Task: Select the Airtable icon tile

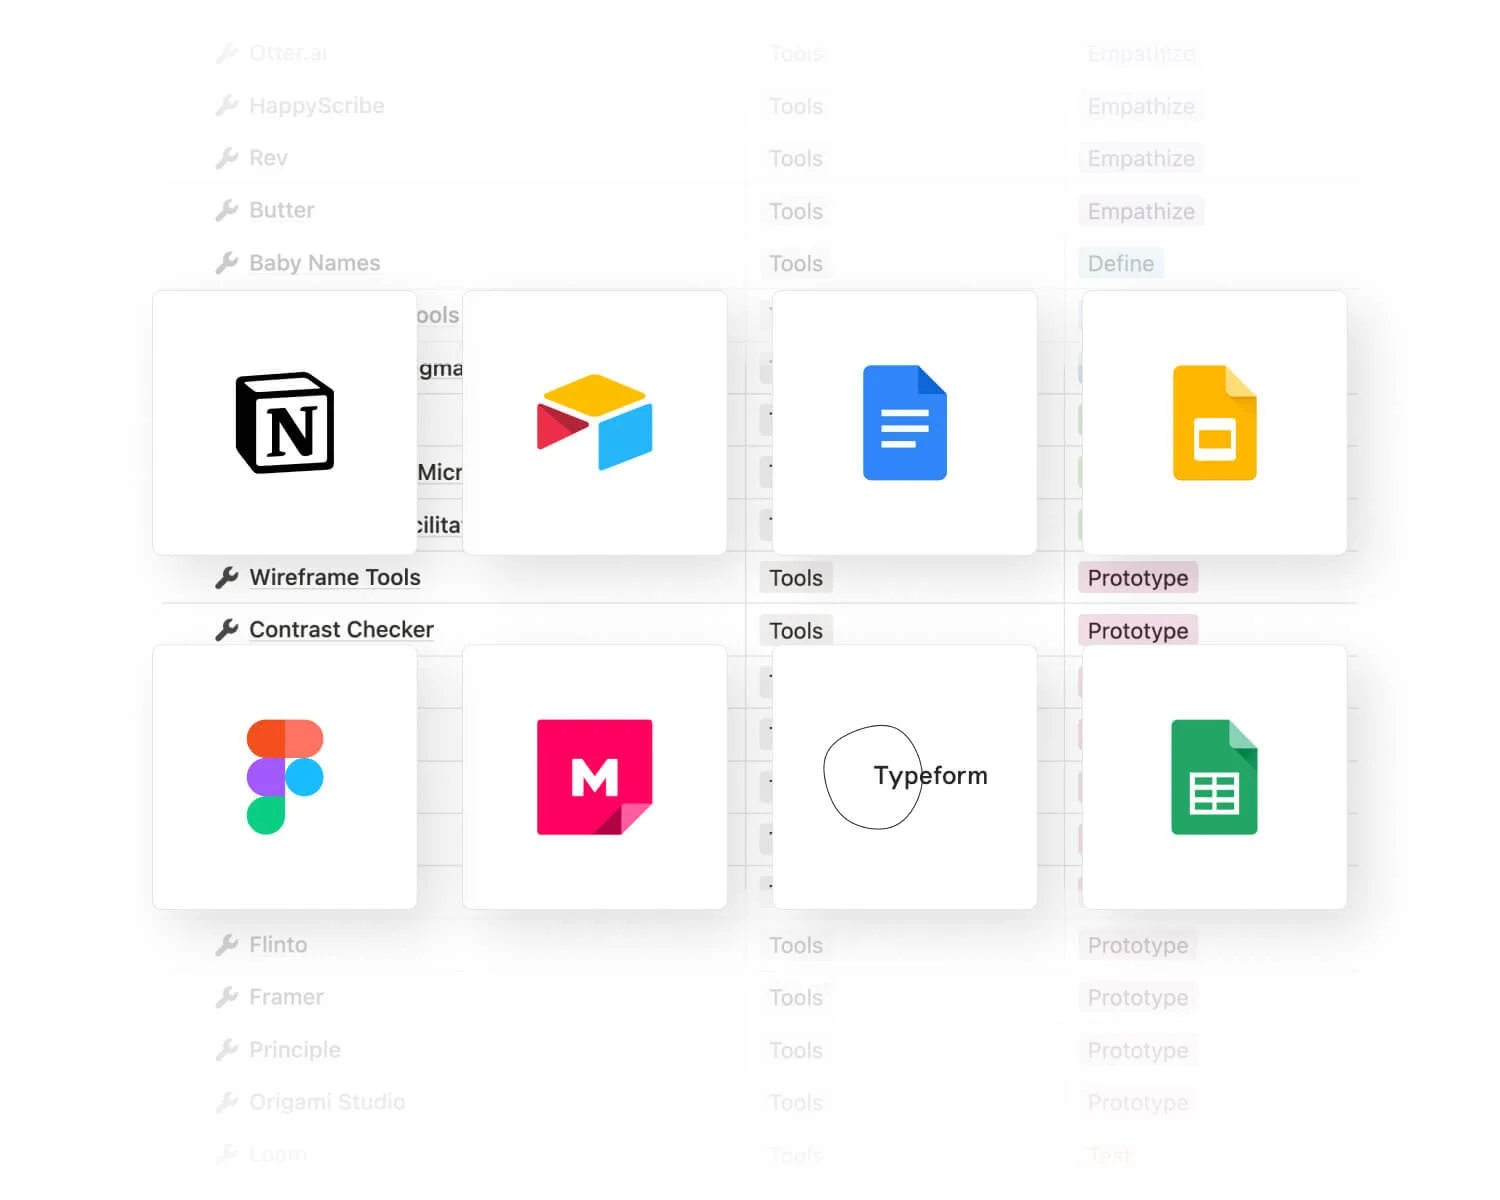Action: [595, 422]
